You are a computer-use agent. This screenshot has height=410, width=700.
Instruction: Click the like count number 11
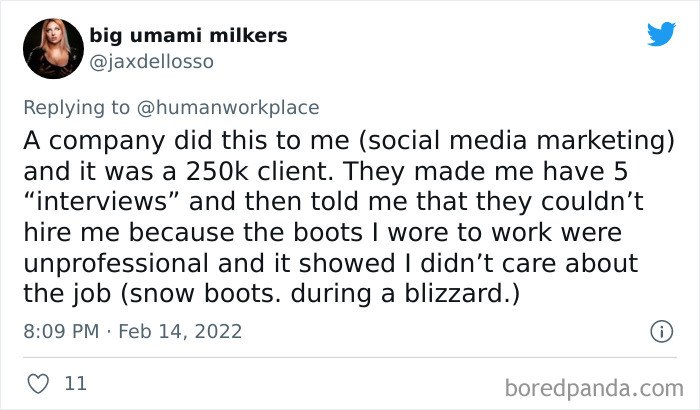coord(75,382)
